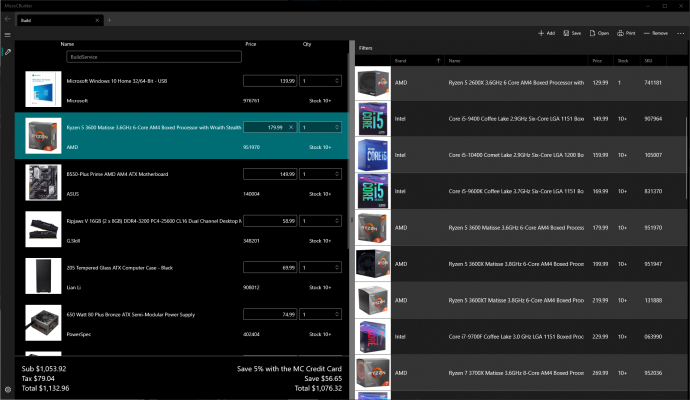Select the Core i5-9400 Coffee Lake row

tap(521, 119)
